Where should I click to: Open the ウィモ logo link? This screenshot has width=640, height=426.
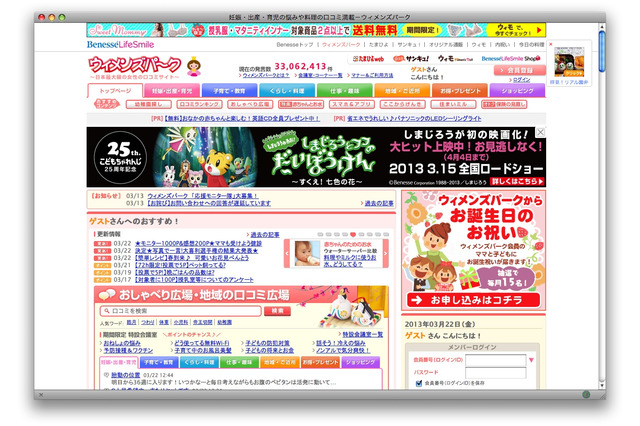click(455, 59)
